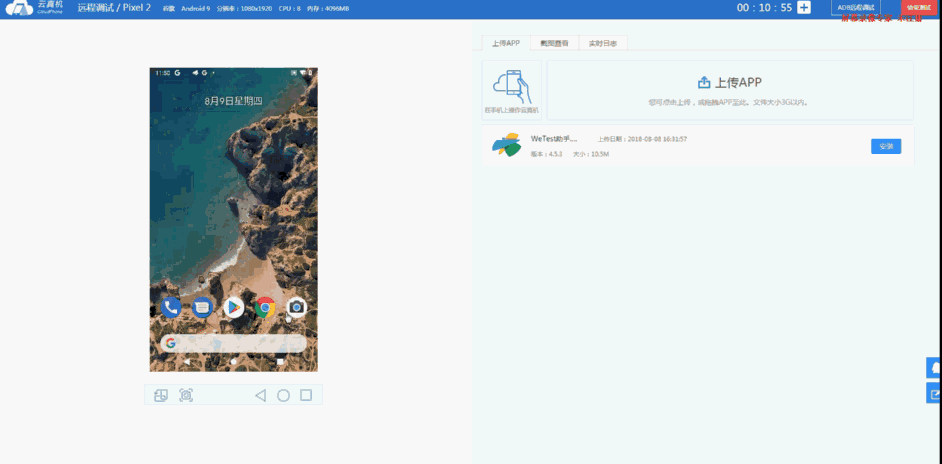Viewport: 942px width, 464px height.
Task: Click the rotate screen icon below the phone
Action: click(160, 395)
